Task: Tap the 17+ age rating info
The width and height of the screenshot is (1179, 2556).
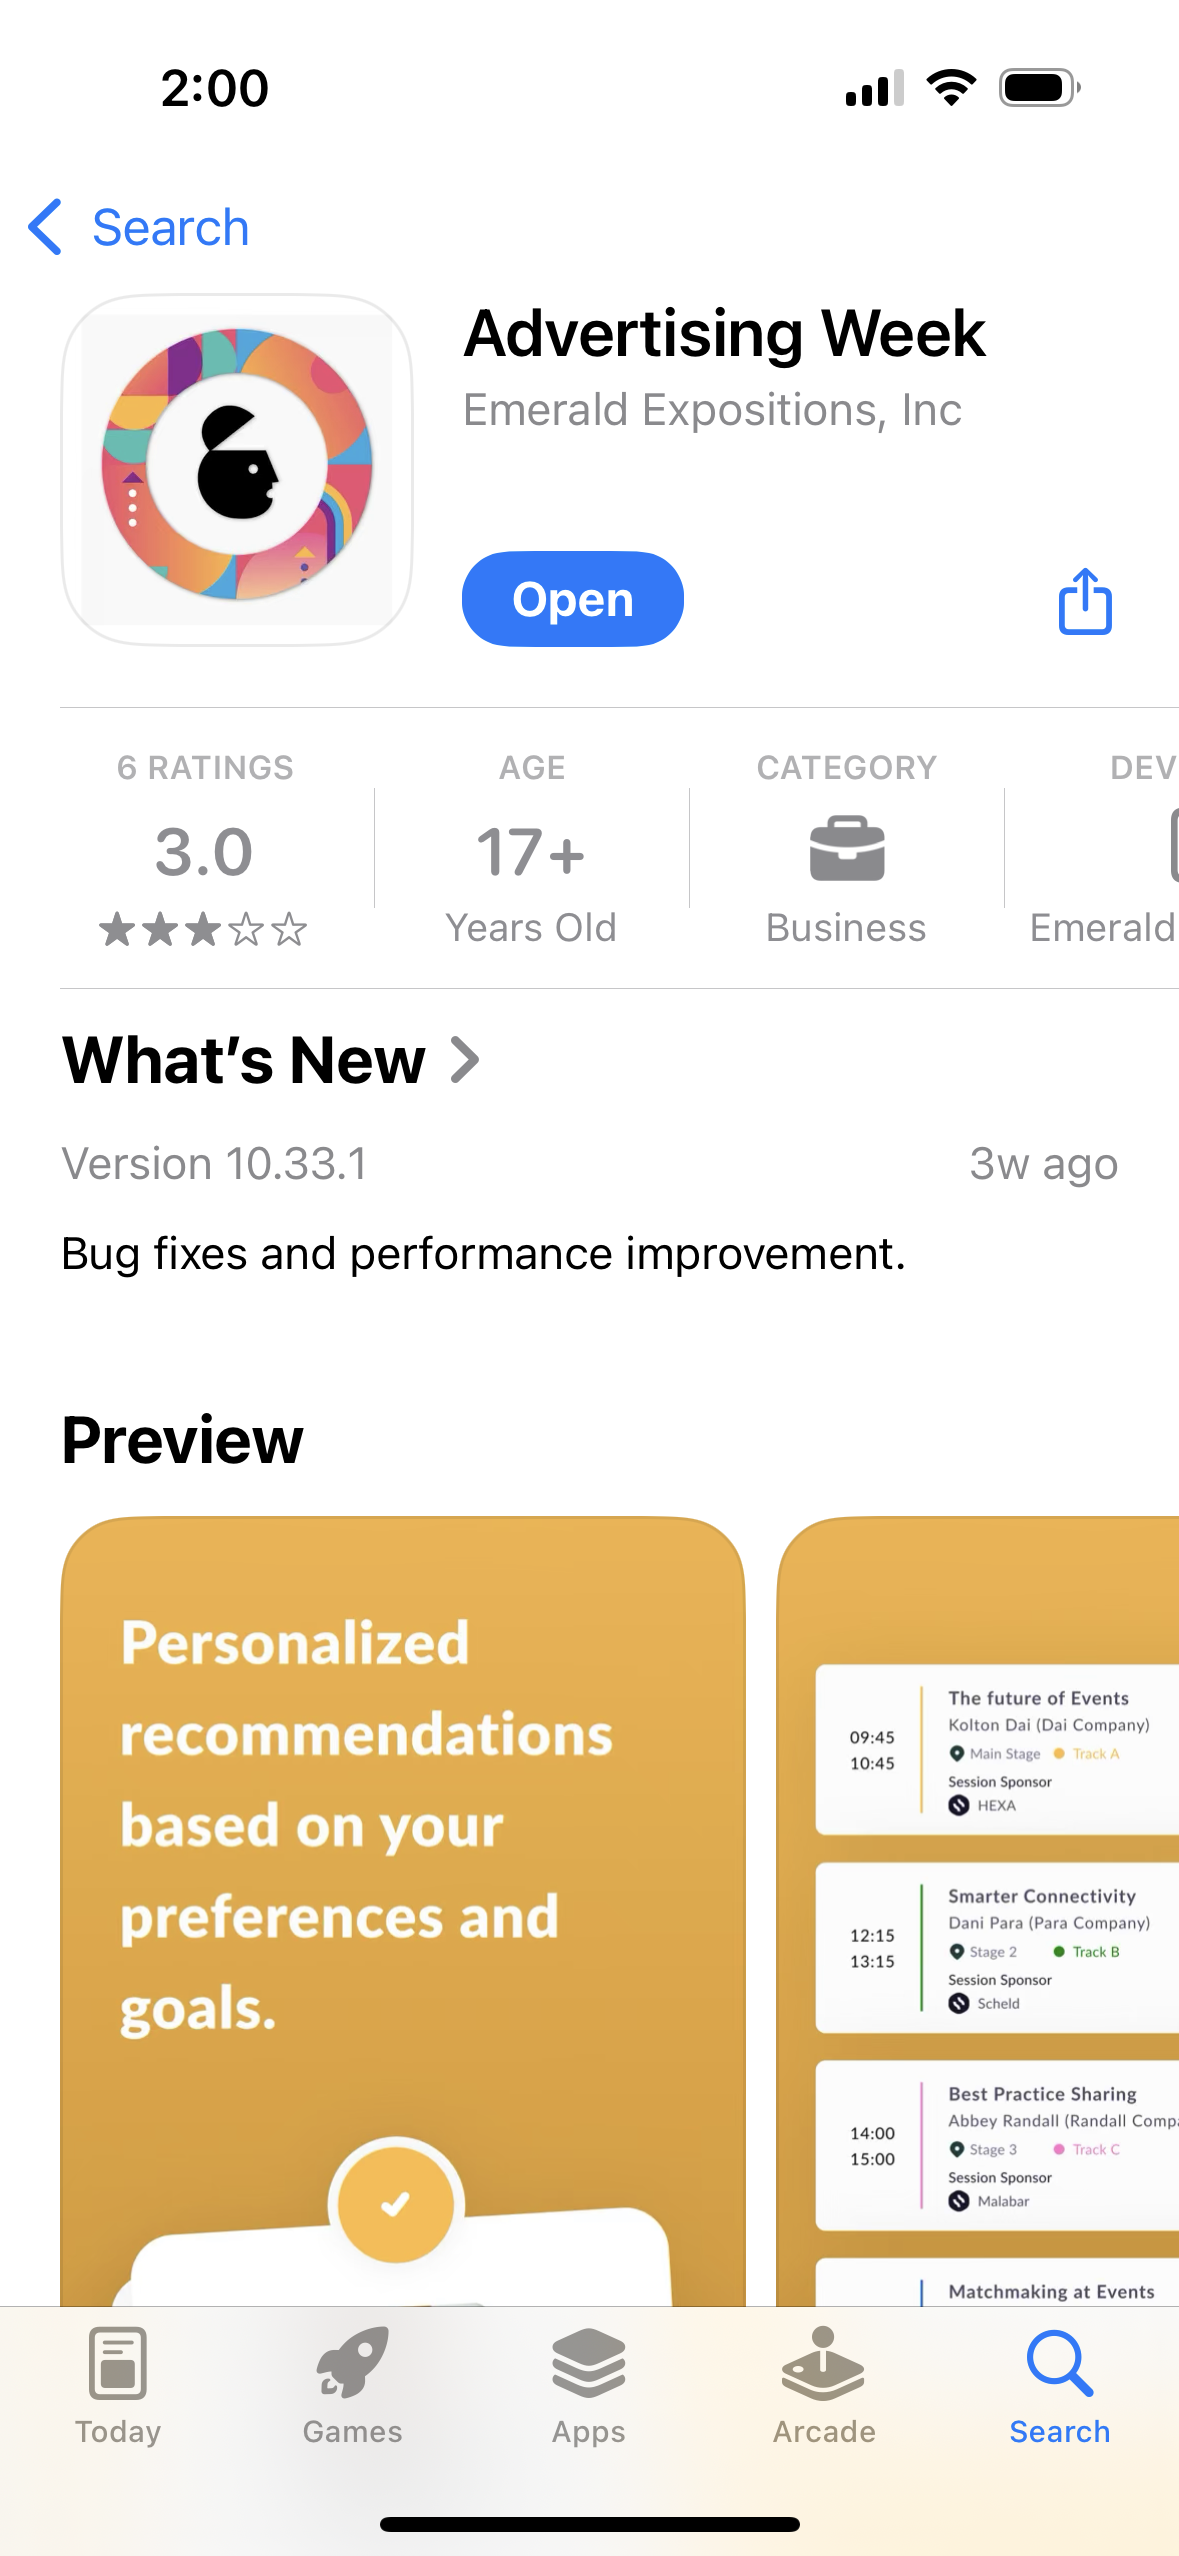Action: click(531, 851)
